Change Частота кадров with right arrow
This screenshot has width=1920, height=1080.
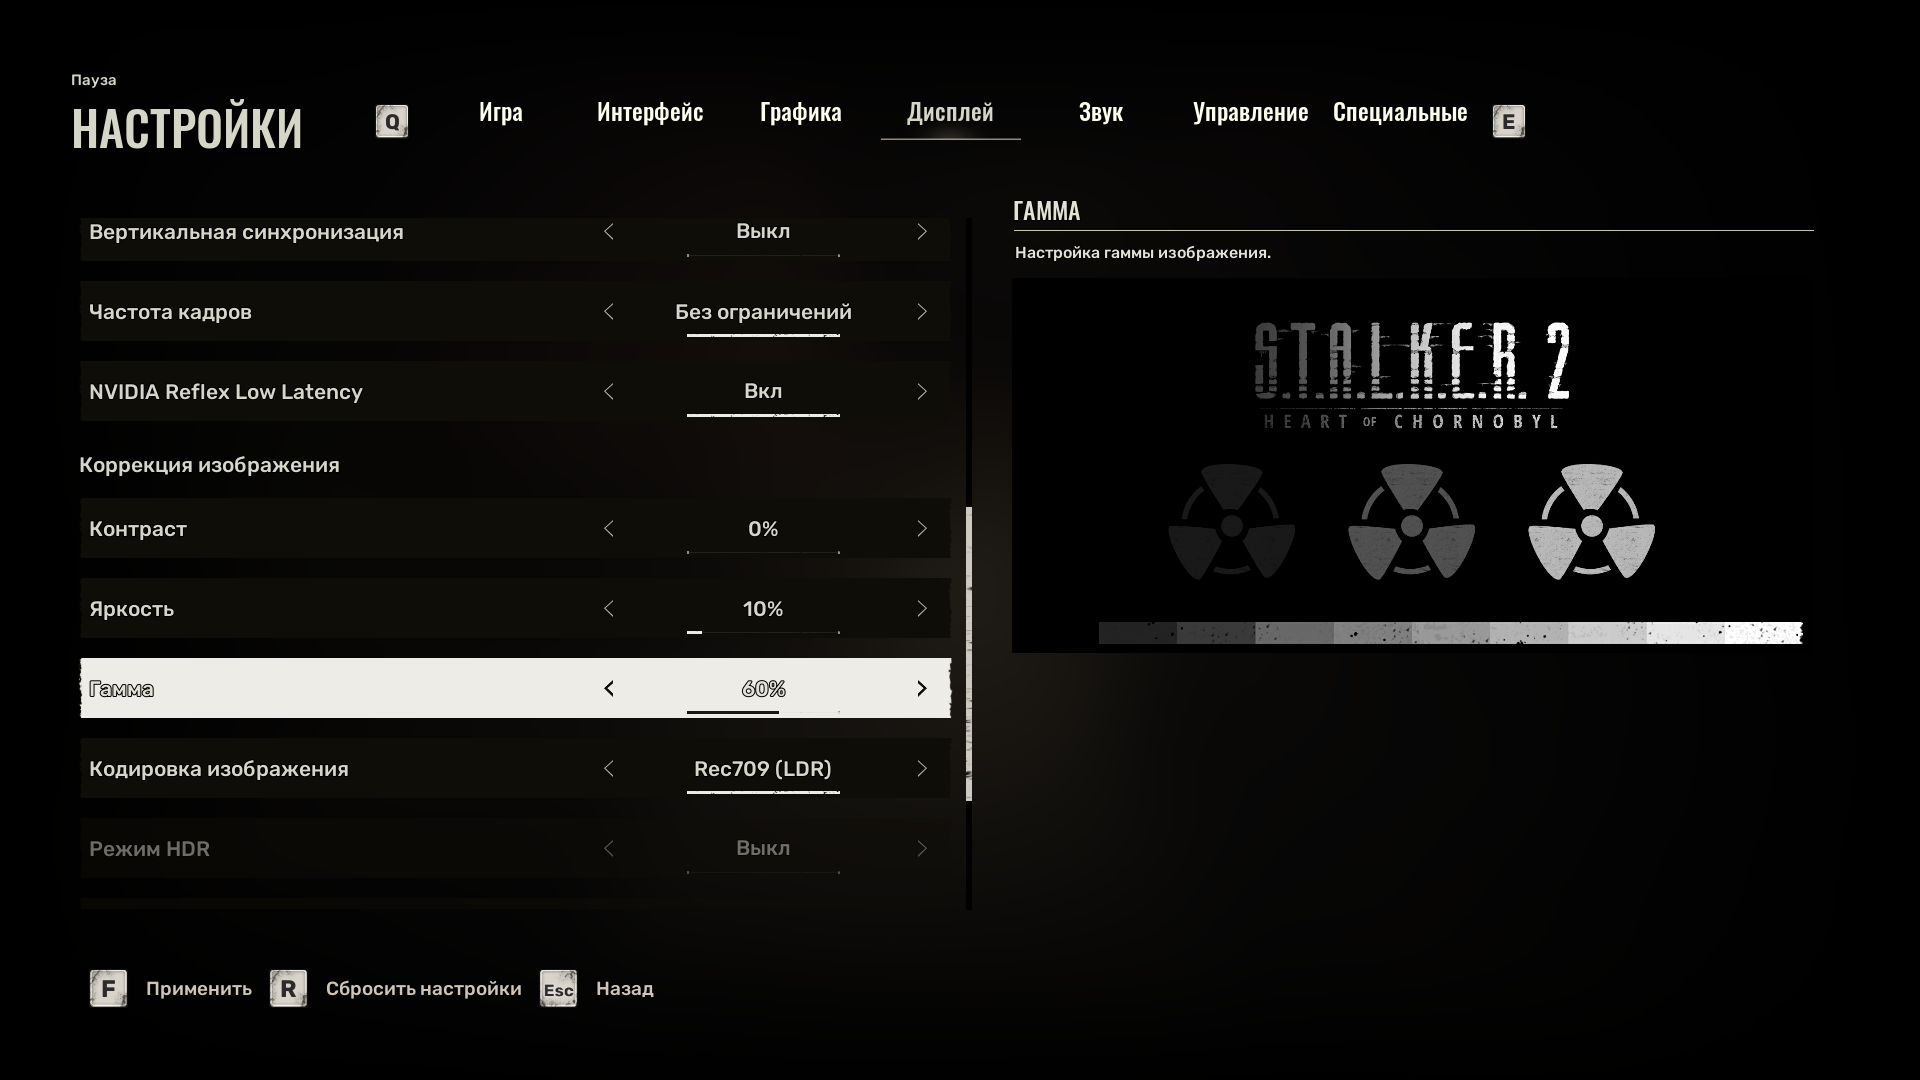point(921,312)
